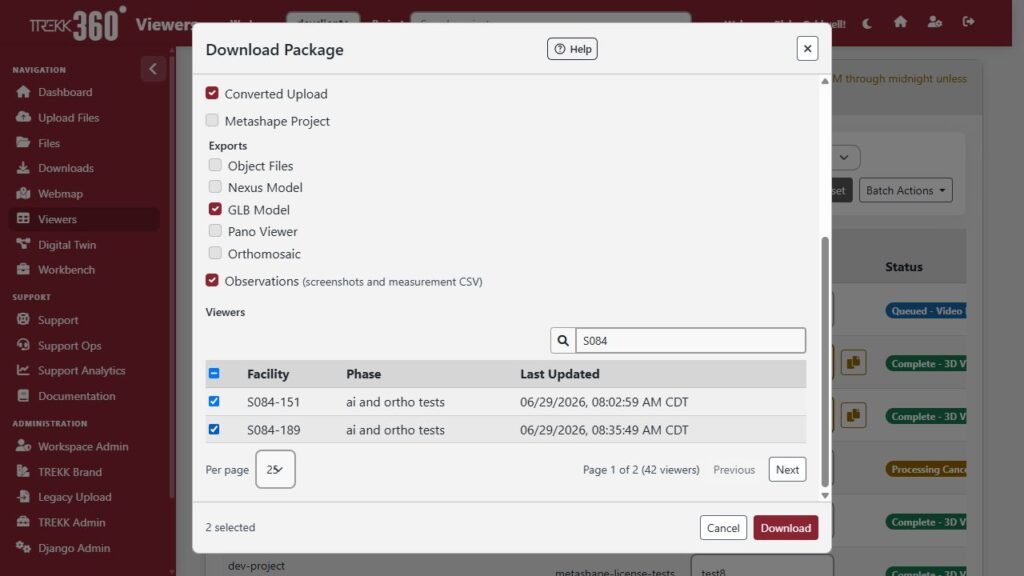Screen dimensions: 1024x576
Task: Click the S084-151 facility cell
Action: point(273,402)
